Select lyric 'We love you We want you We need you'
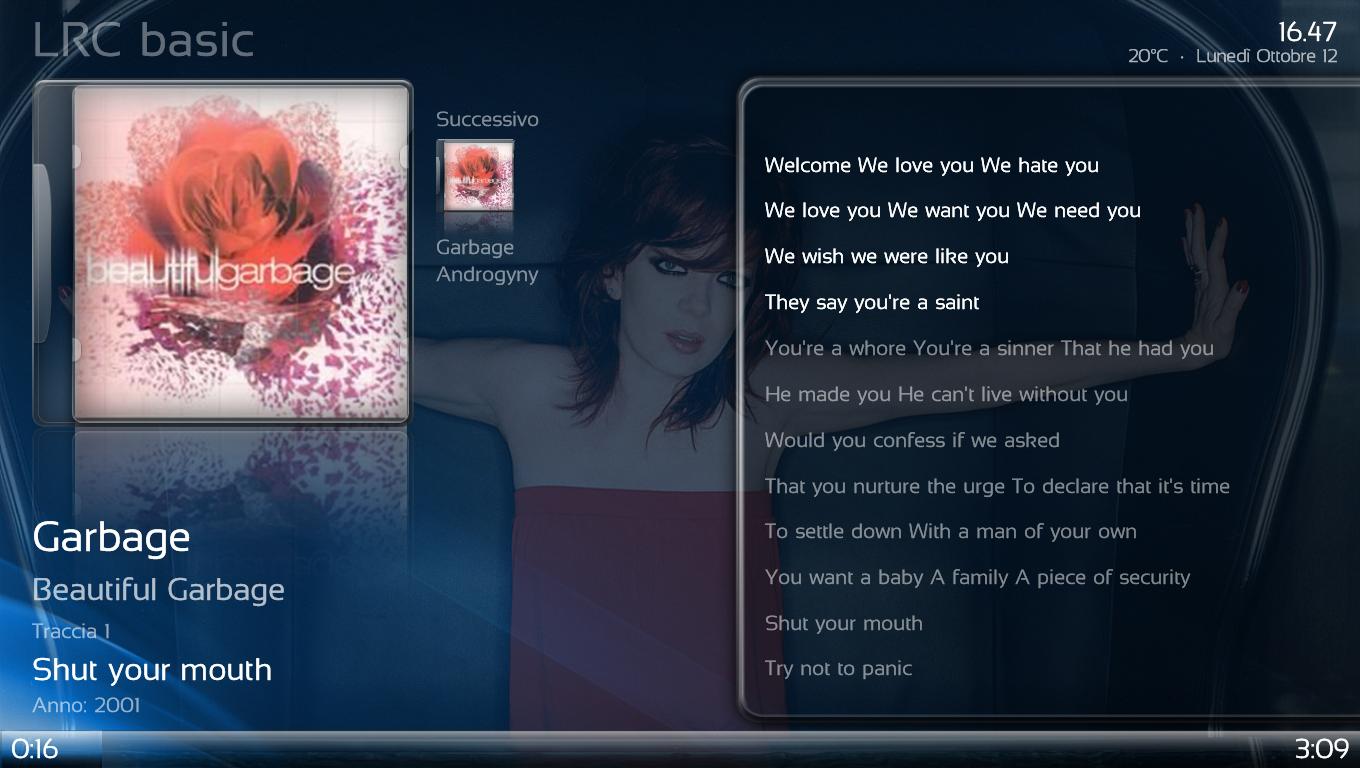1360x768 pixels. (952, 210)
